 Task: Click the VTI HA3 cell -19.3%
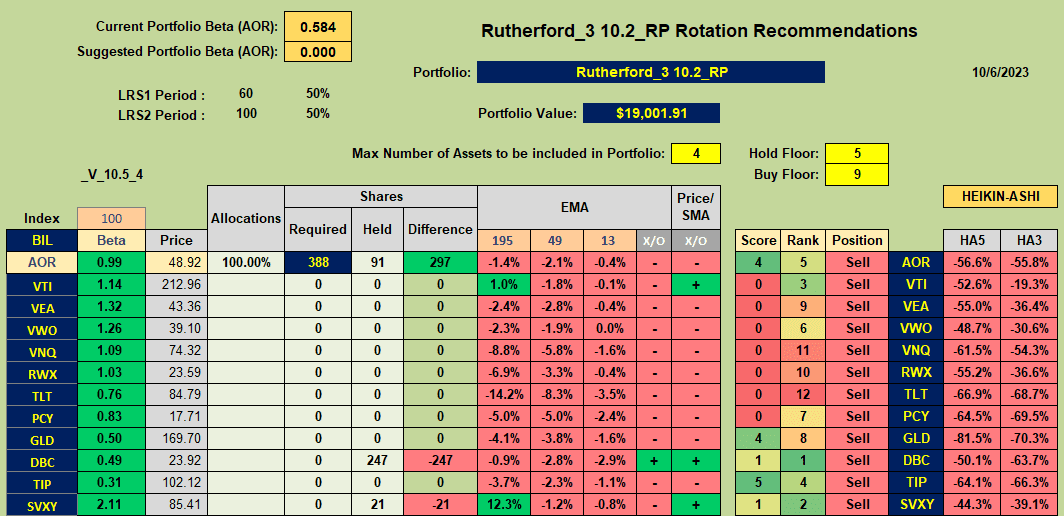(1029, 284)
